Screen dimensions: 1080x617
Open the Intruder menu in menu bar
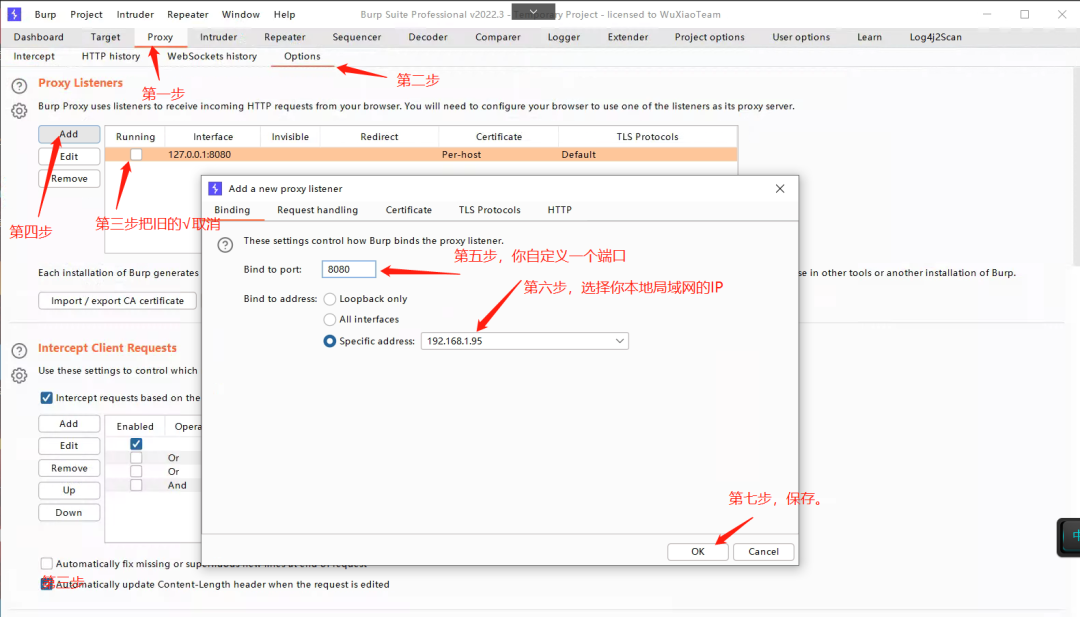[135, 14]
